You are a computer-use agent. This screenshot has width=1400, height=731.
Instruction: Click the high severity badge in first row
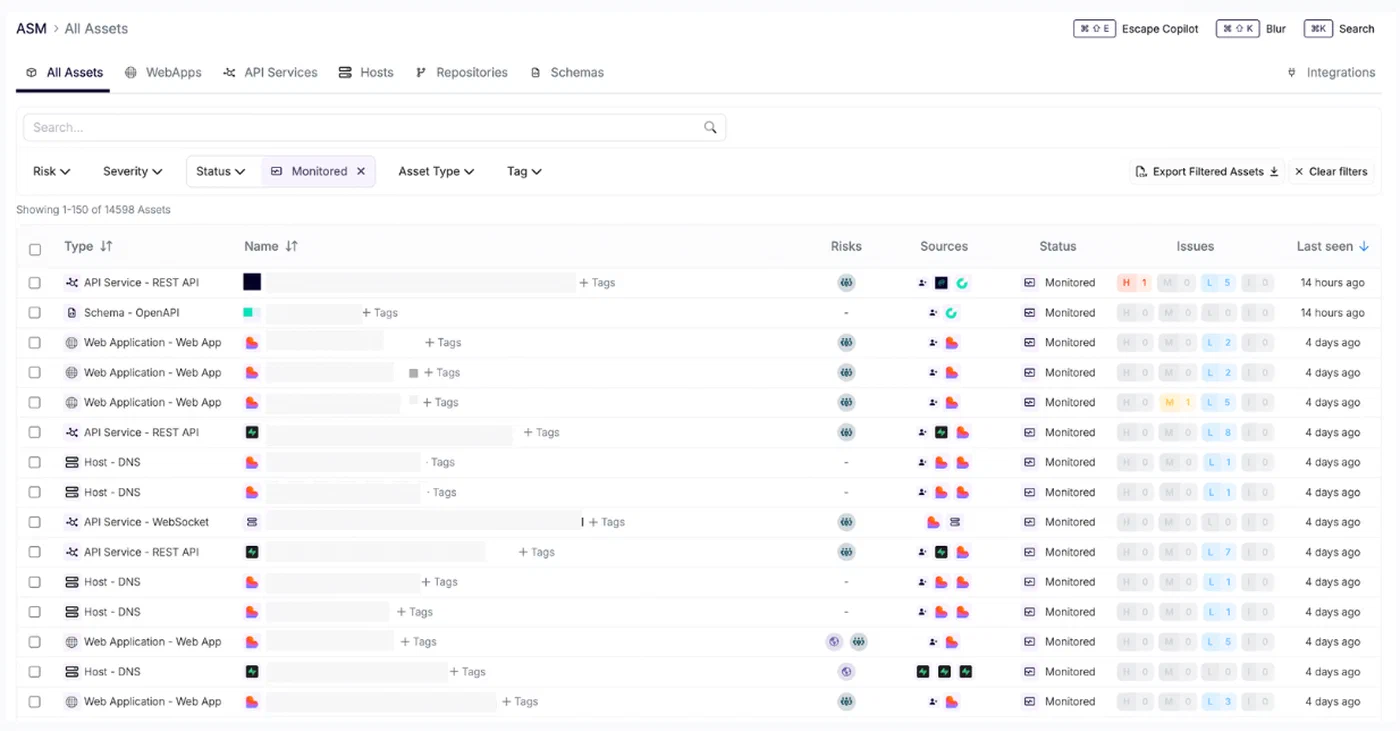(x=1133, y=283)
